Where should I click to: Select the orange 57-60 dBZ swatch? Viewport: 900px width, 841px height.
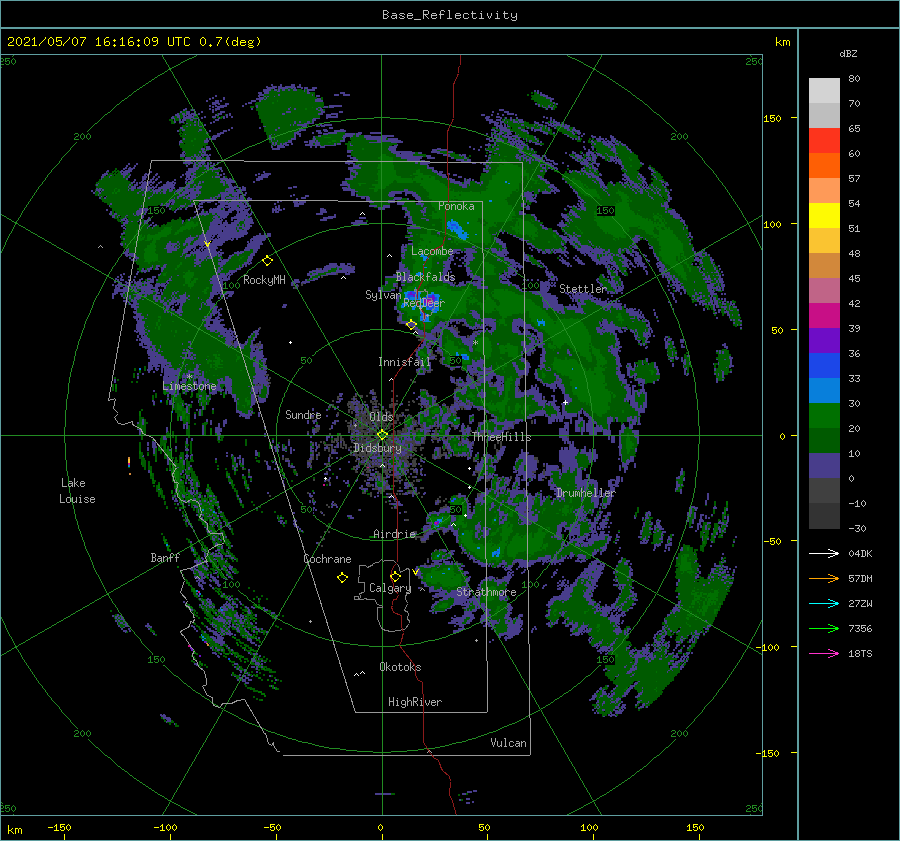coord(824,166)
